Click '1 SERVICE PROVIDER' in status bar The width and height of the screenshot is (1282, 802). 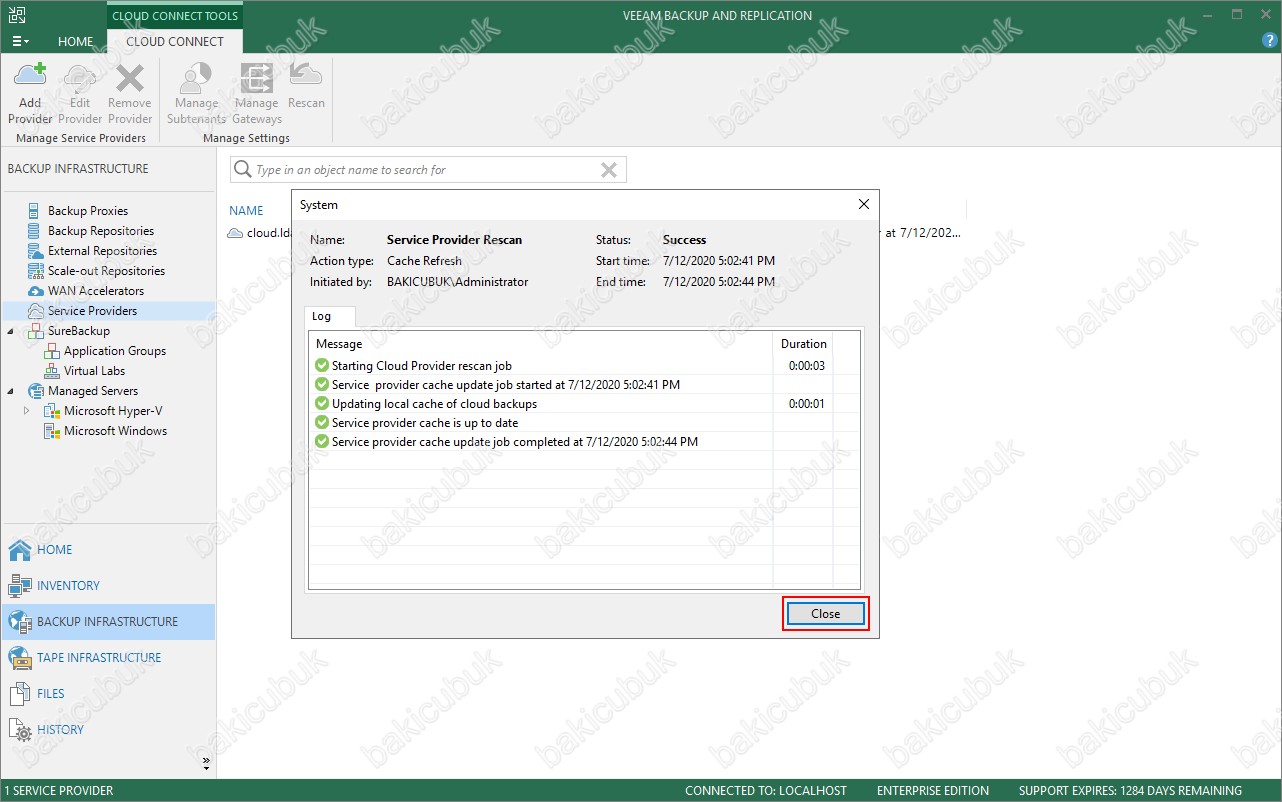click(x=58, y=791)
